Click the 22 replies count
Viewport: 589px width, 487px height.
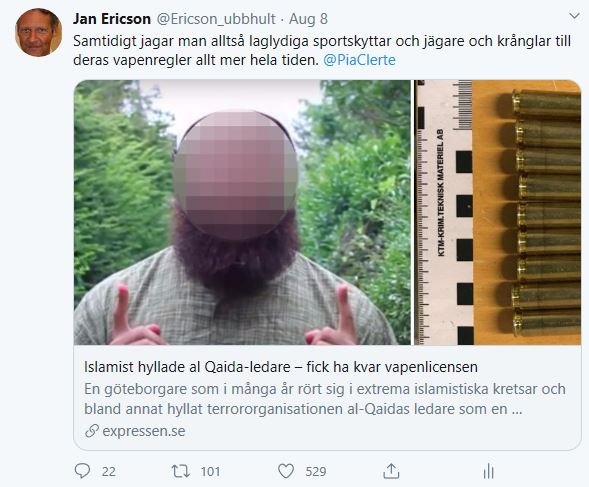[x=109, y=471]
